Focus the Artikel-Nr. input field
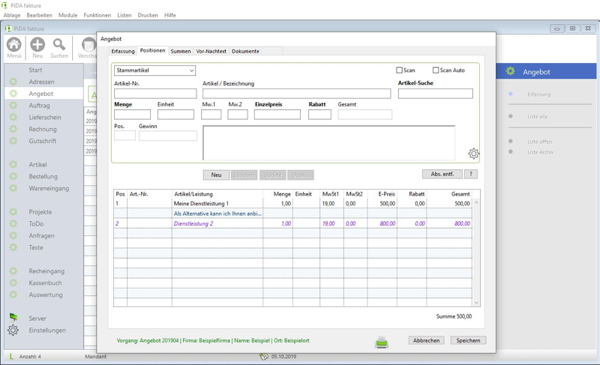The width and height of the screenshot is (600, 365). [155, 94]
